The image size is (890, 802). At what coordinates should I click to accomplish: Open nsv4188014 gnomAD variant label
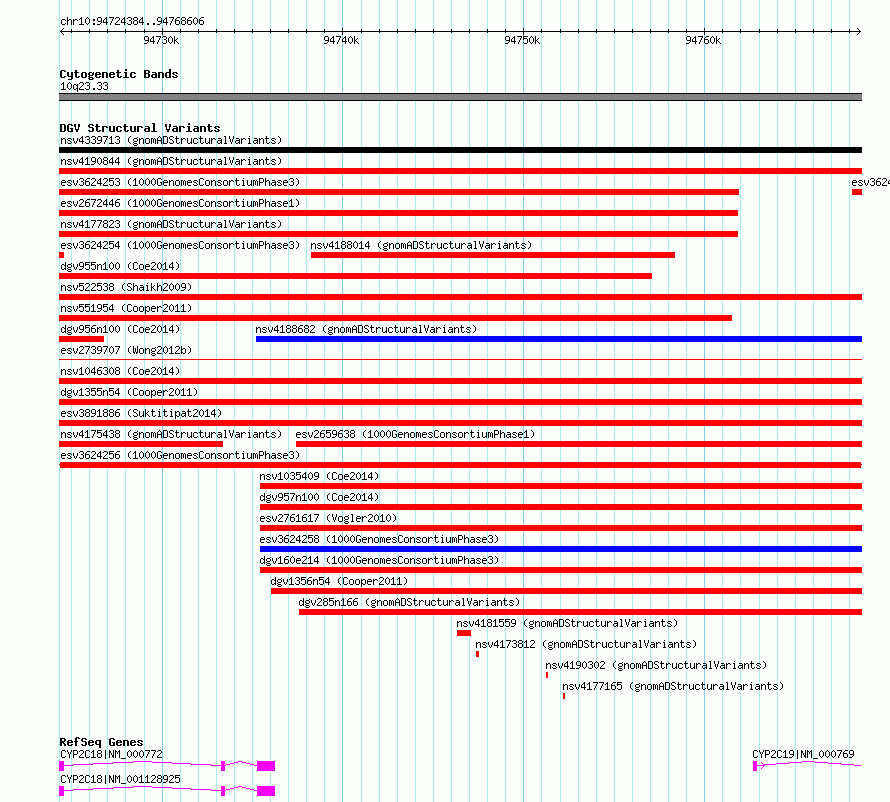pyautogui.click(x=421, y=245)
